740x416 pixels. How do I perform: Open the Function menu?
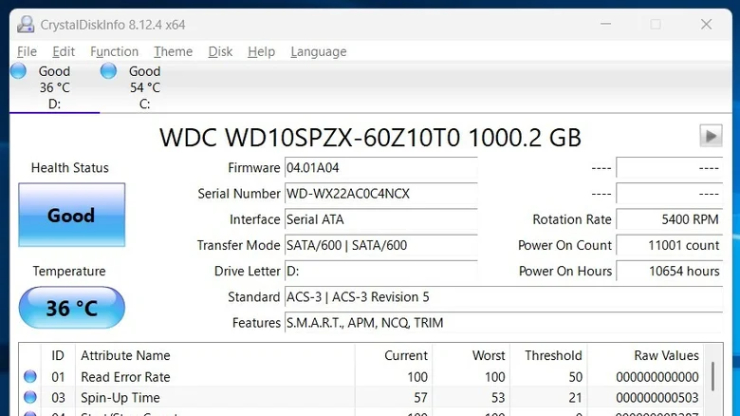coord(114,52)
